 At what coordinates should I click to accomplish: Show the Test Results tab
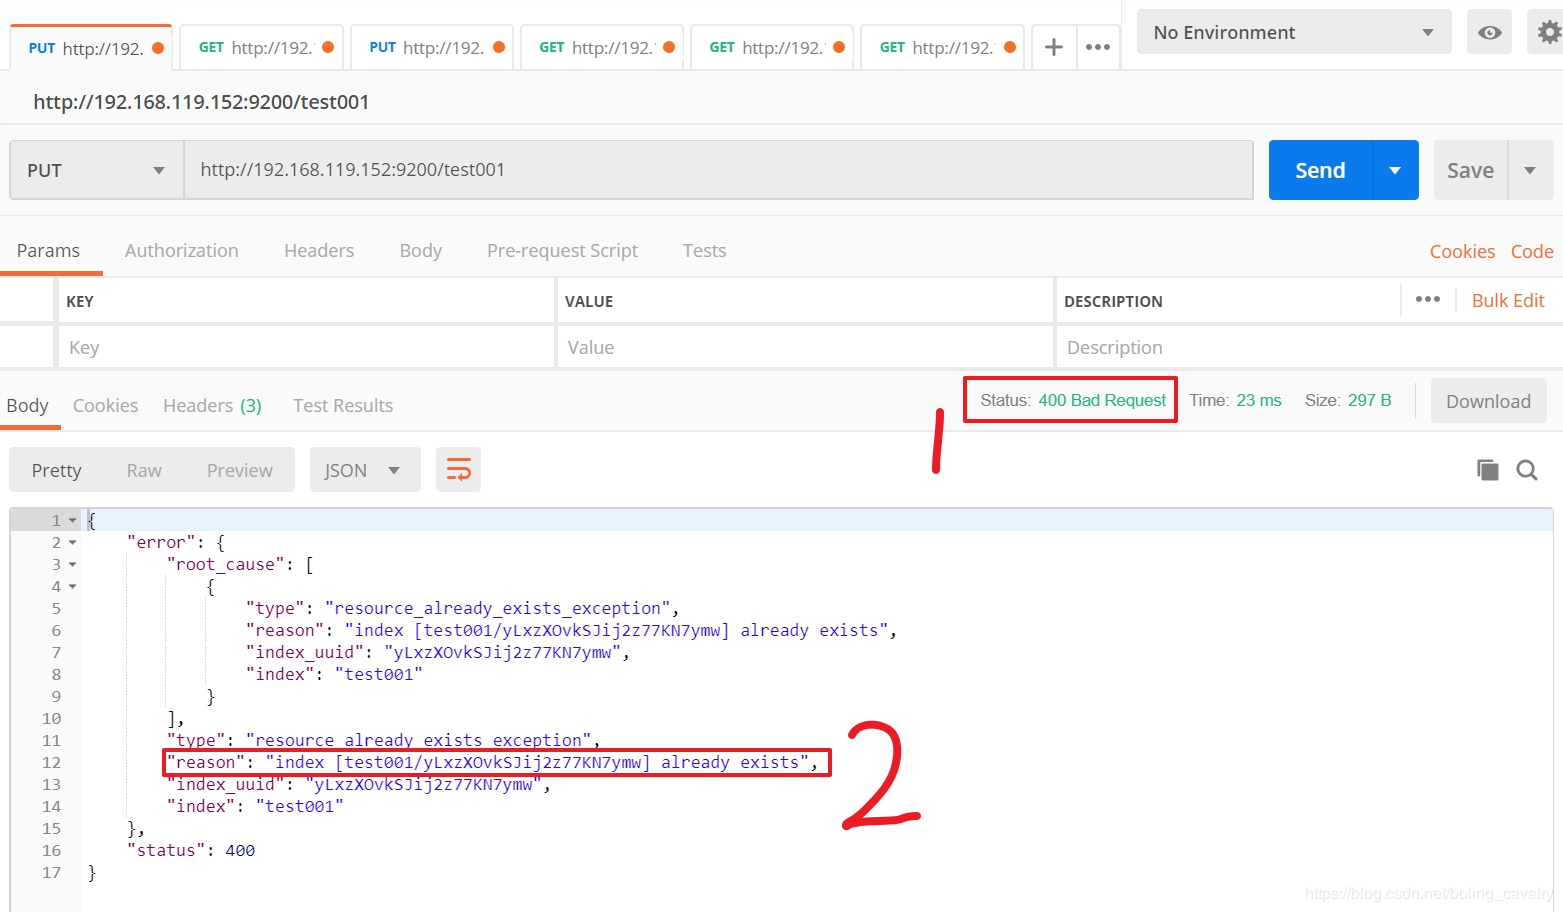(x=343, y=405)
